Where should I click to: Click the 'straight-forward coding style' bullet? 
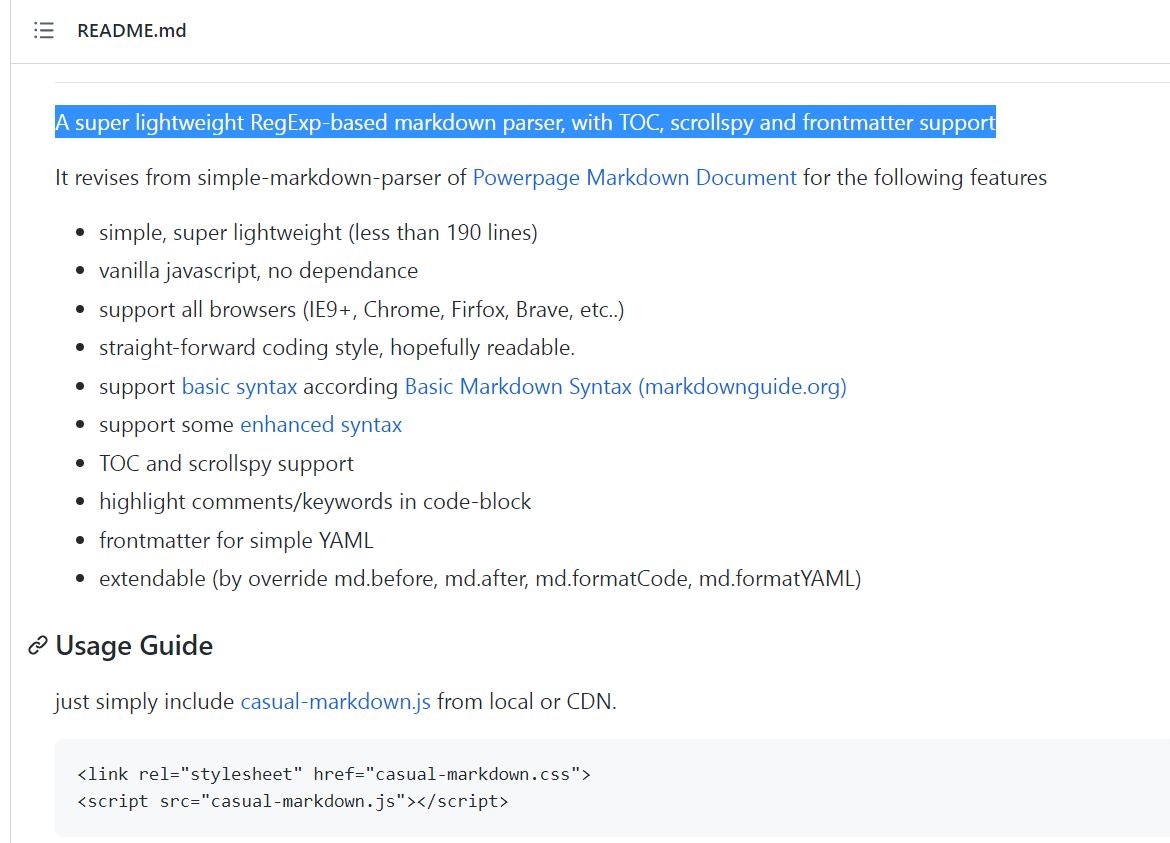point(337,348)
